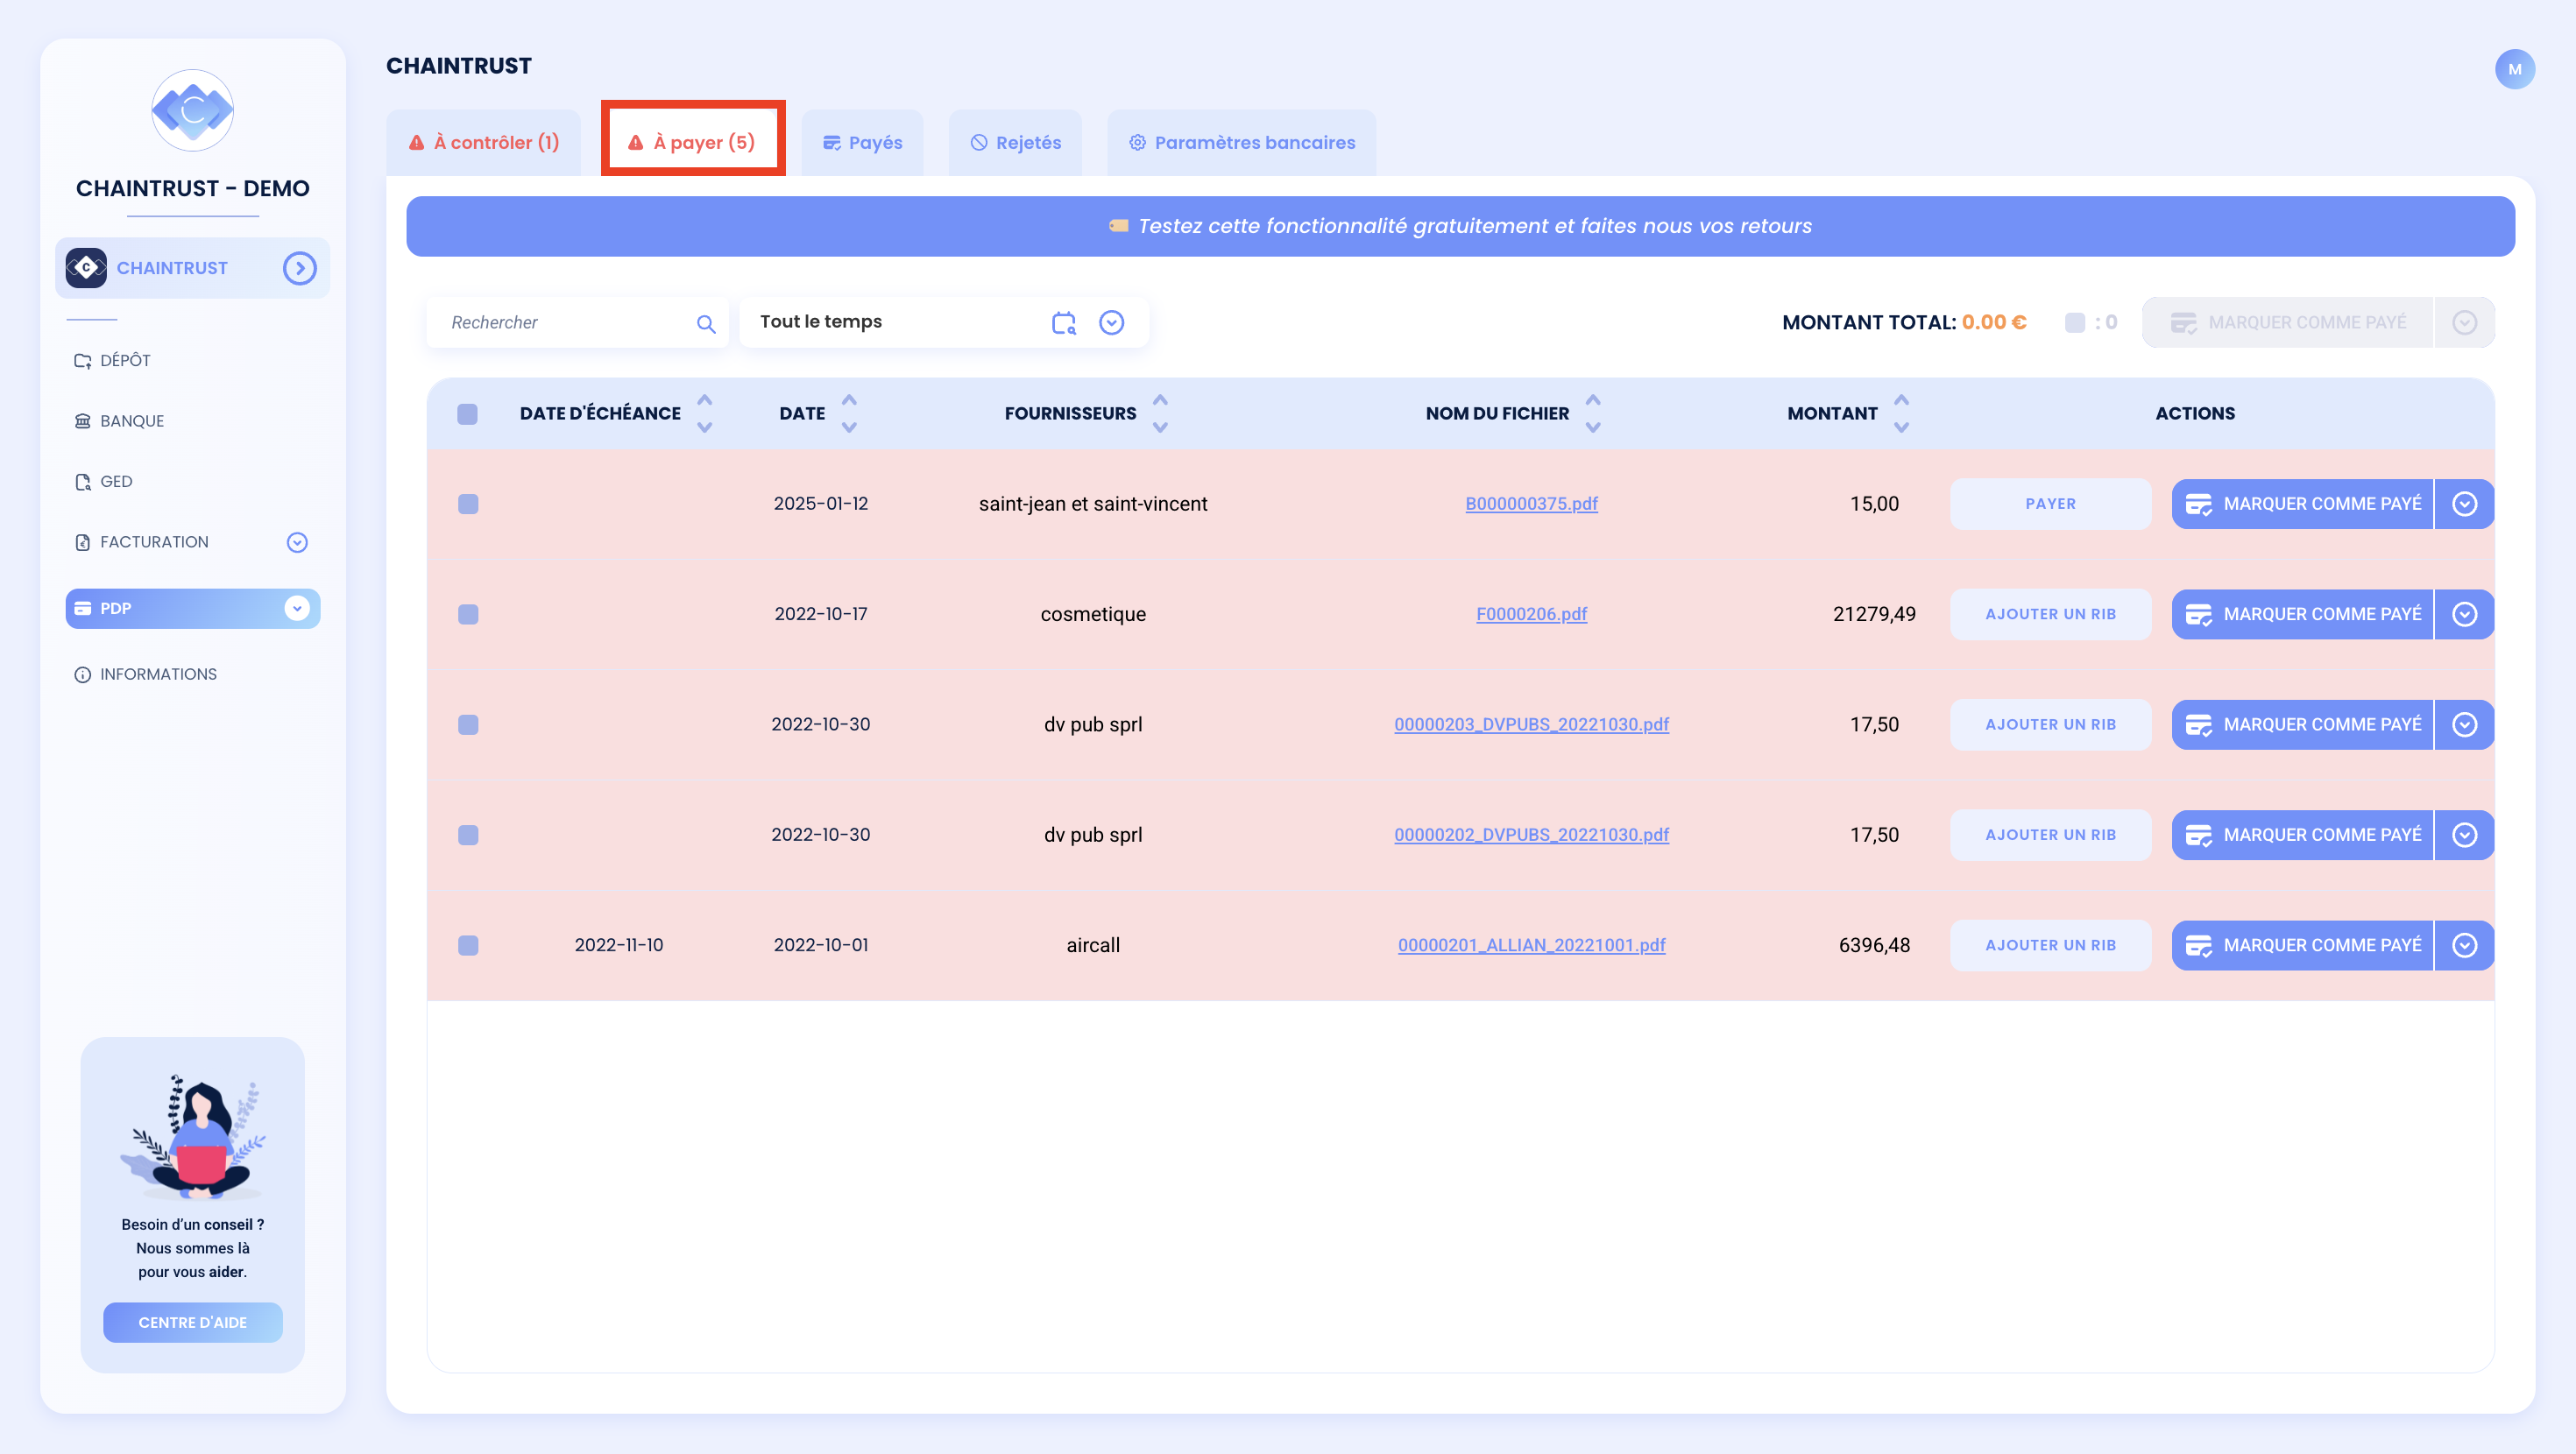This screenshot has width=2576, height=1454.
Task: Sort Date column ascending arrow
Action: tap(849, 400)
